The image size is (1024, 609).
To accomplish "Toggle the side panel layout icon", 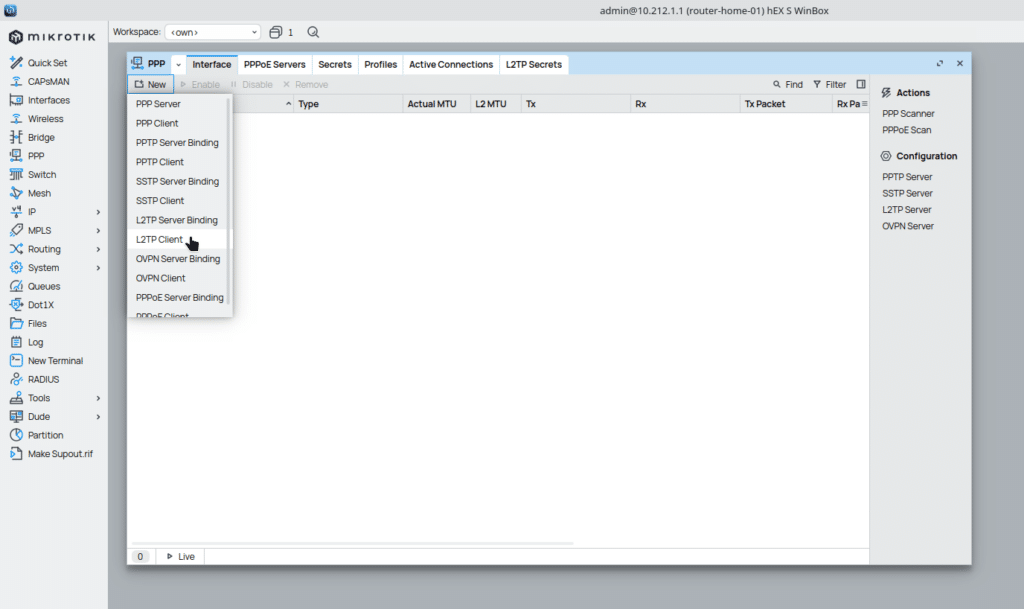I will click(861, 84).
